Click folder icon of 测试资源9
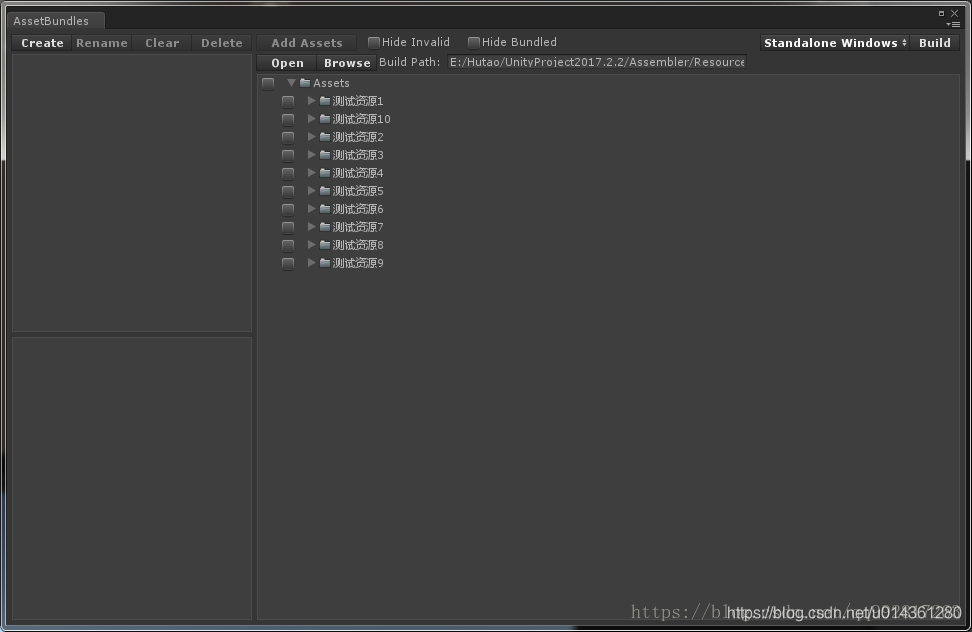The height and width of the screenshot is (632, 972). click(x=325, y=262)
